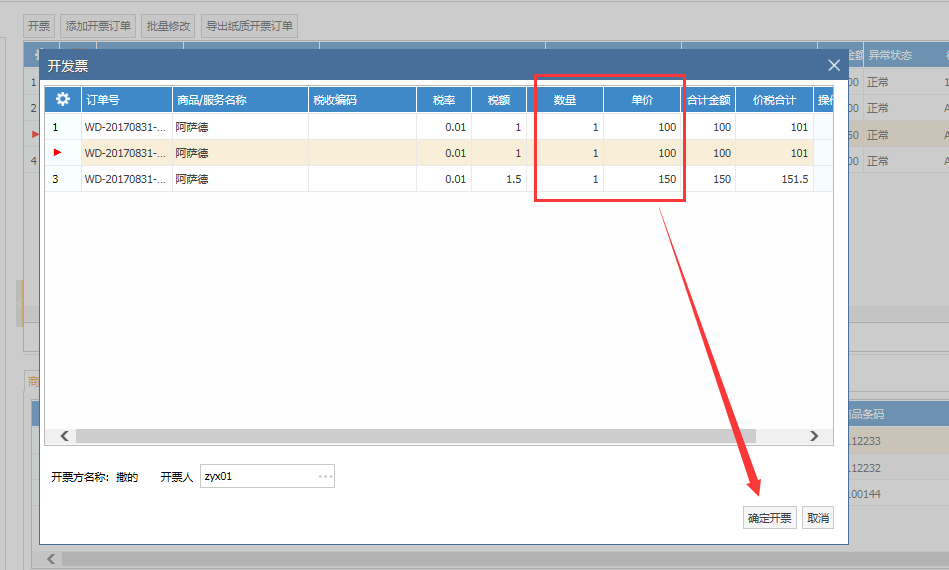949x570 pixels.
Task: Click 12233 in background 商品条码 column
Action: click(x=864, y=441)
